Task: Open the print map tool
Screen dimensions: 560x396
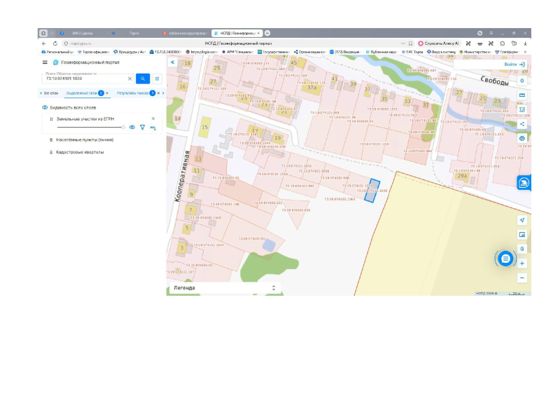Action: (522, 109)
